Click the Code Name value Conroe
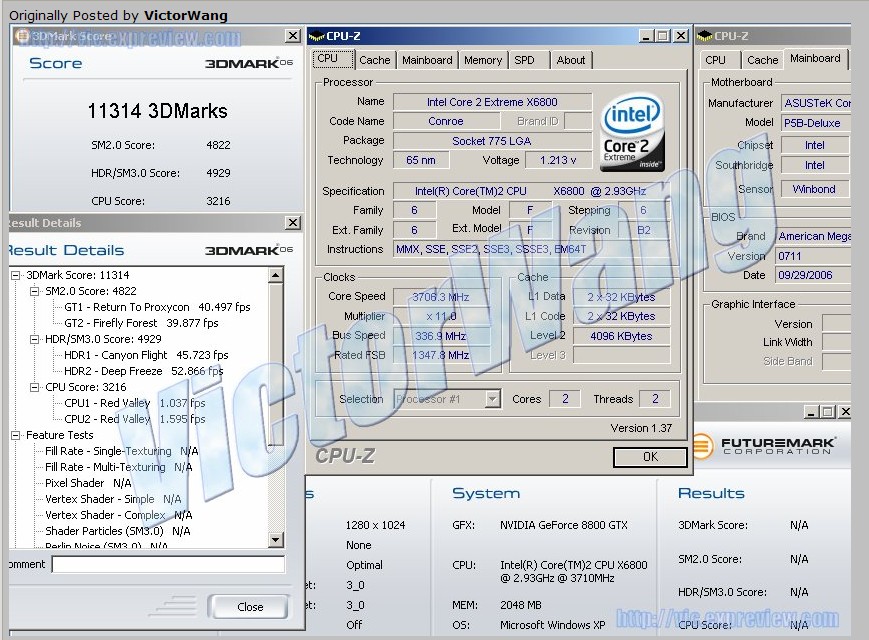This screenshot has width=869, height=640. [x=446, y=121]
